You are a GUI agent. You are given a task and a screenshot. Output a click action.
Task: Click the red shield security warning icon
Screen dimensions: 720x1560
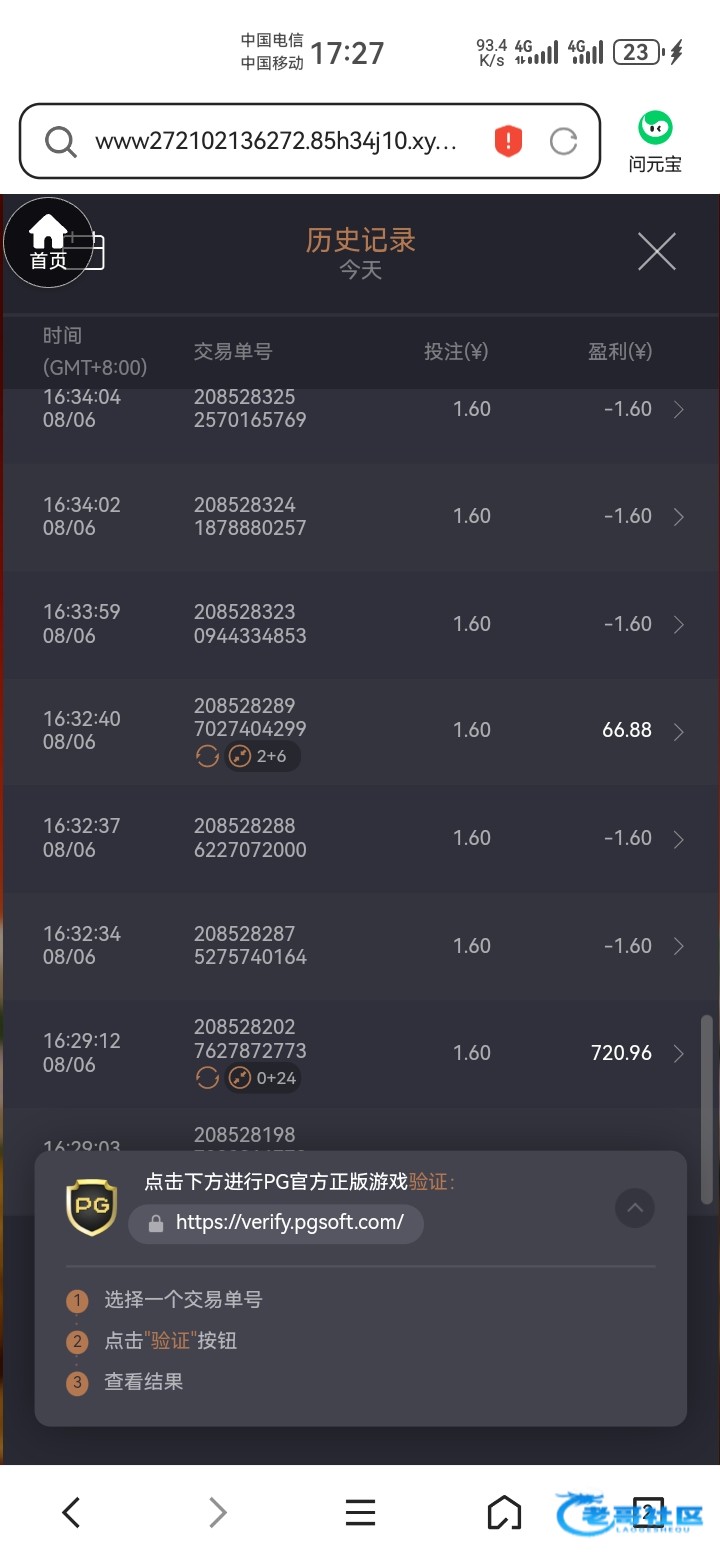pyautogui.click(x=508, y=141)
